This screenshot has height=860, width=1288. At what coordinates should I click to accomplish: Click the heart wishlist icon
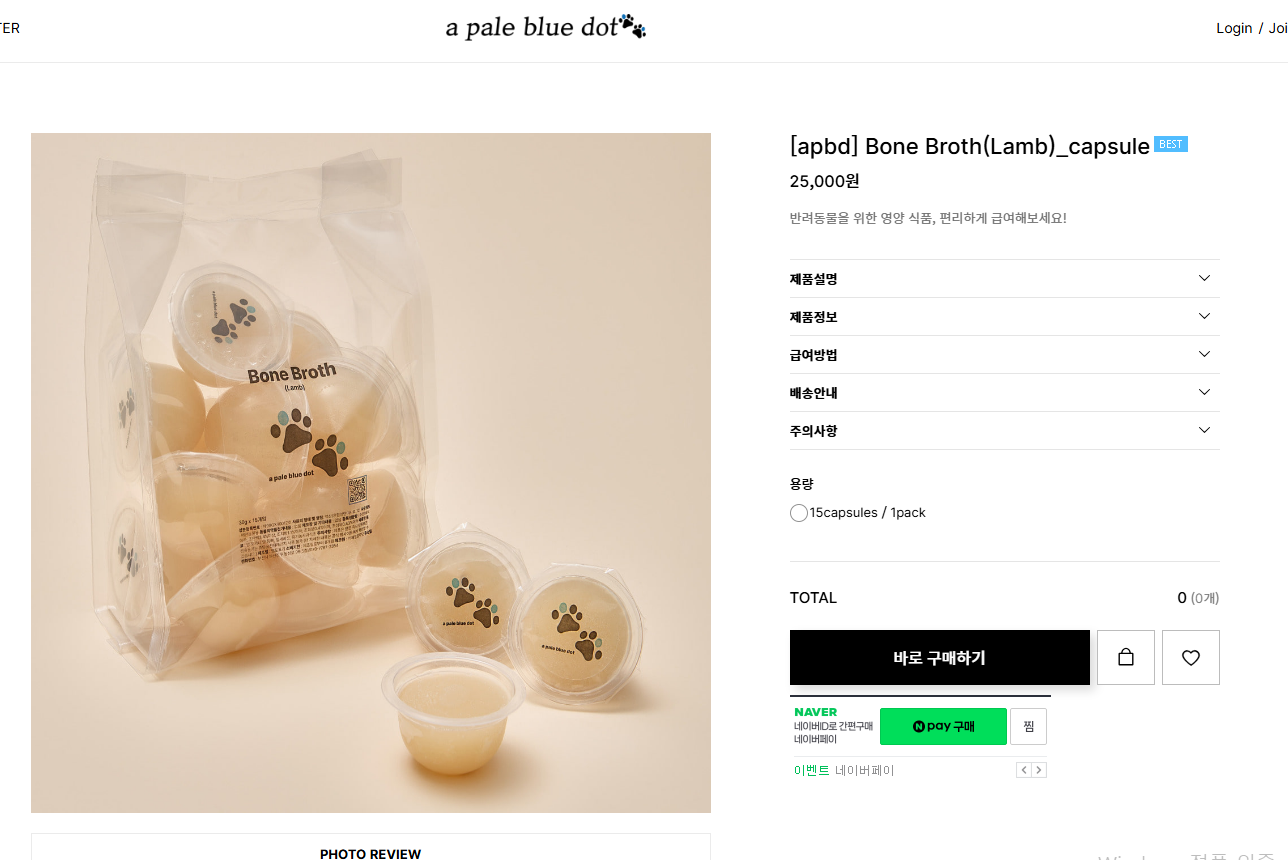pos(1190,657)
